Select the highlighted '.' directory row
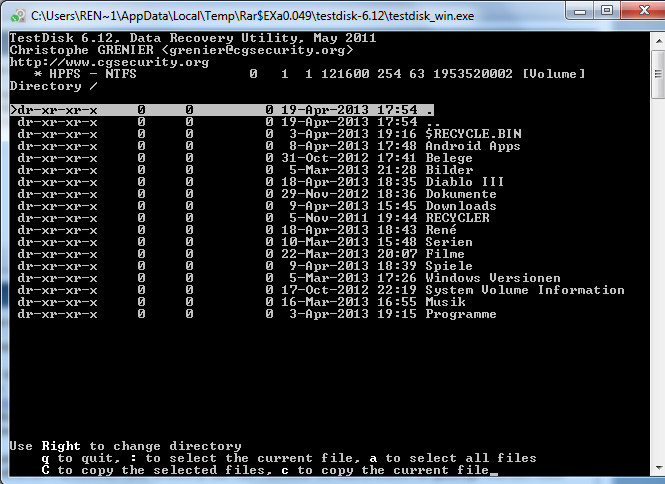 222,110
